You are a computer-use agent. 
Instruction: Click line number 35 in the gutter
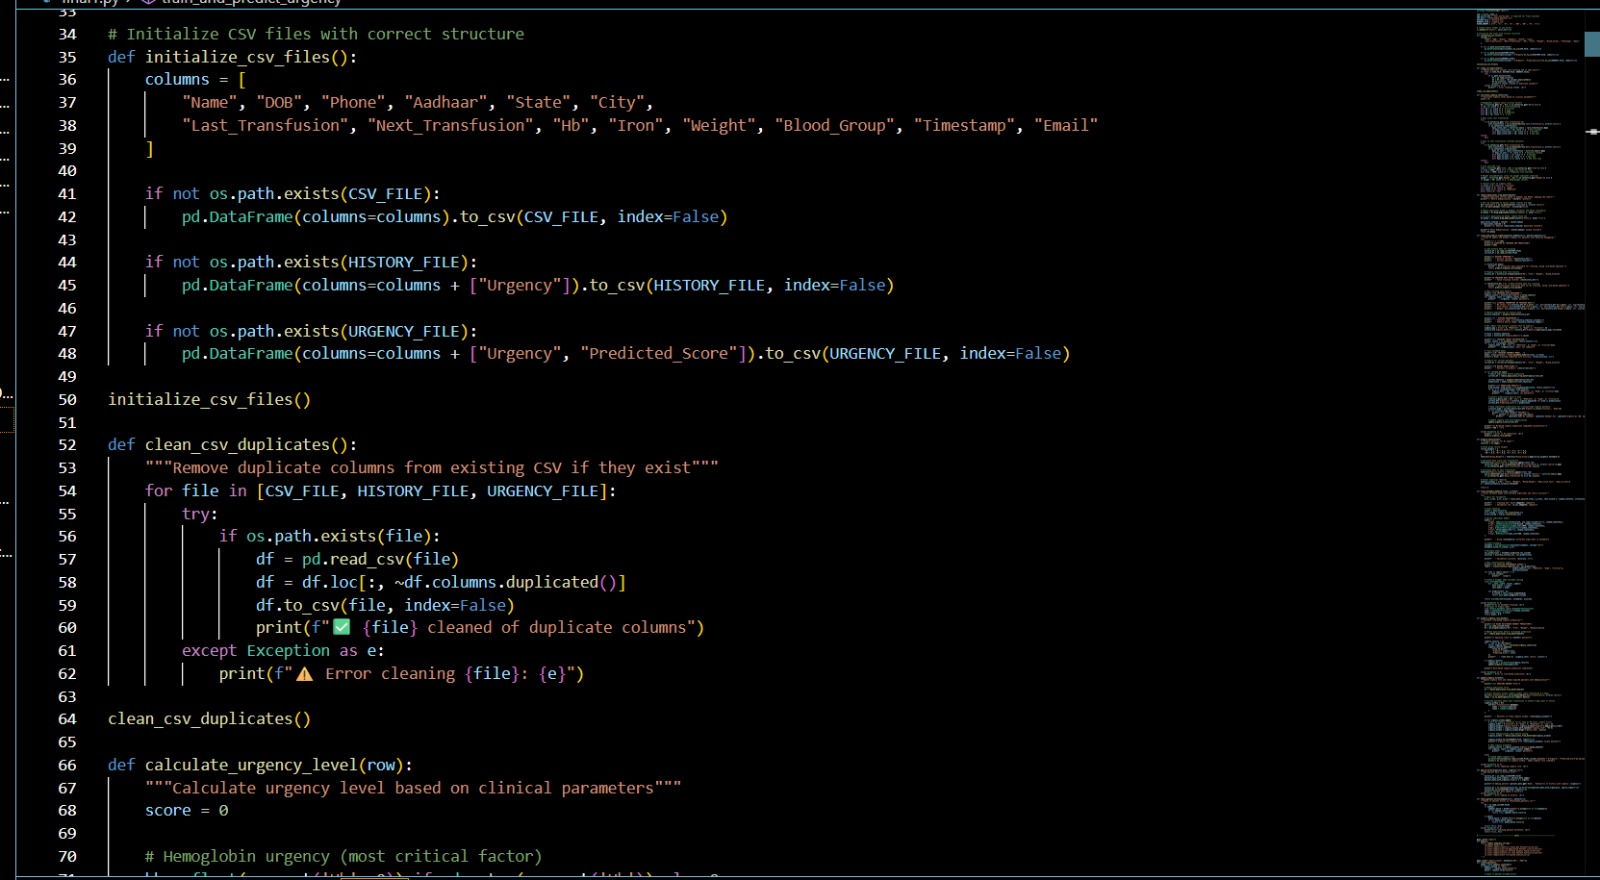coord(67,57)
